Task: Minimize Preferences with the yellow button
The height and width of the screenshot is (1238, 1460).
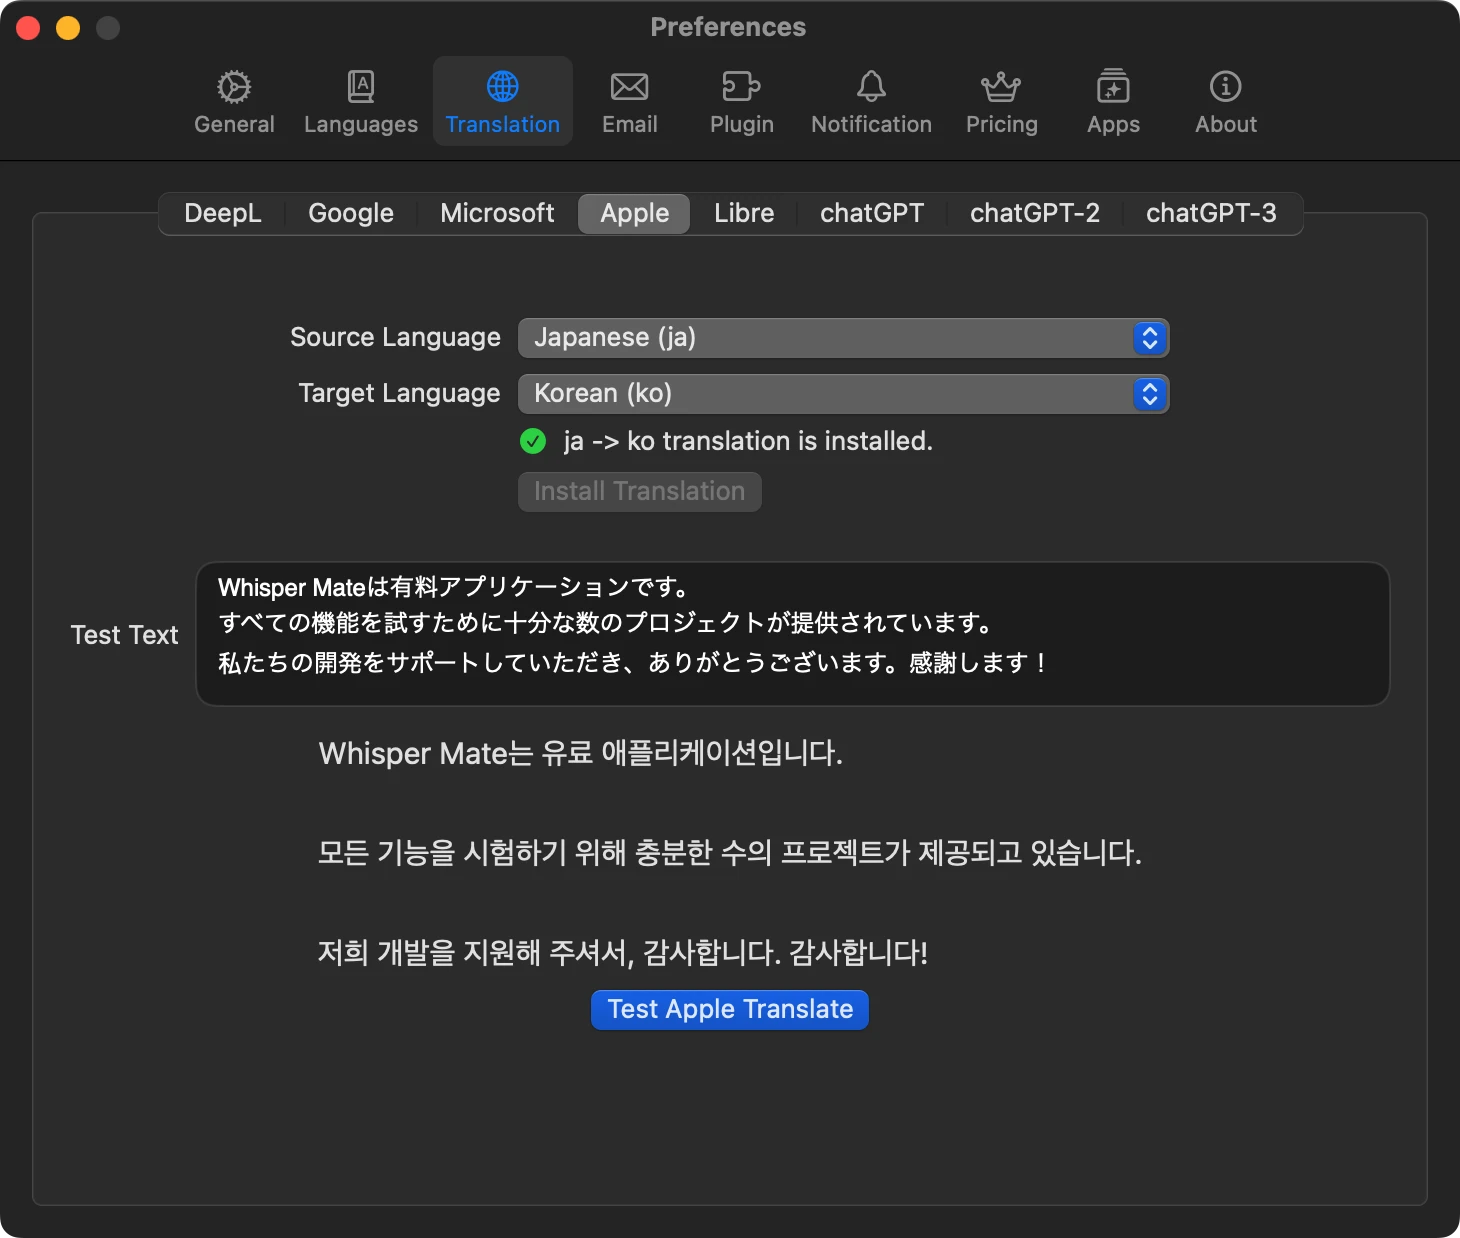Action: pyautogui.click(x=68, y=28)
